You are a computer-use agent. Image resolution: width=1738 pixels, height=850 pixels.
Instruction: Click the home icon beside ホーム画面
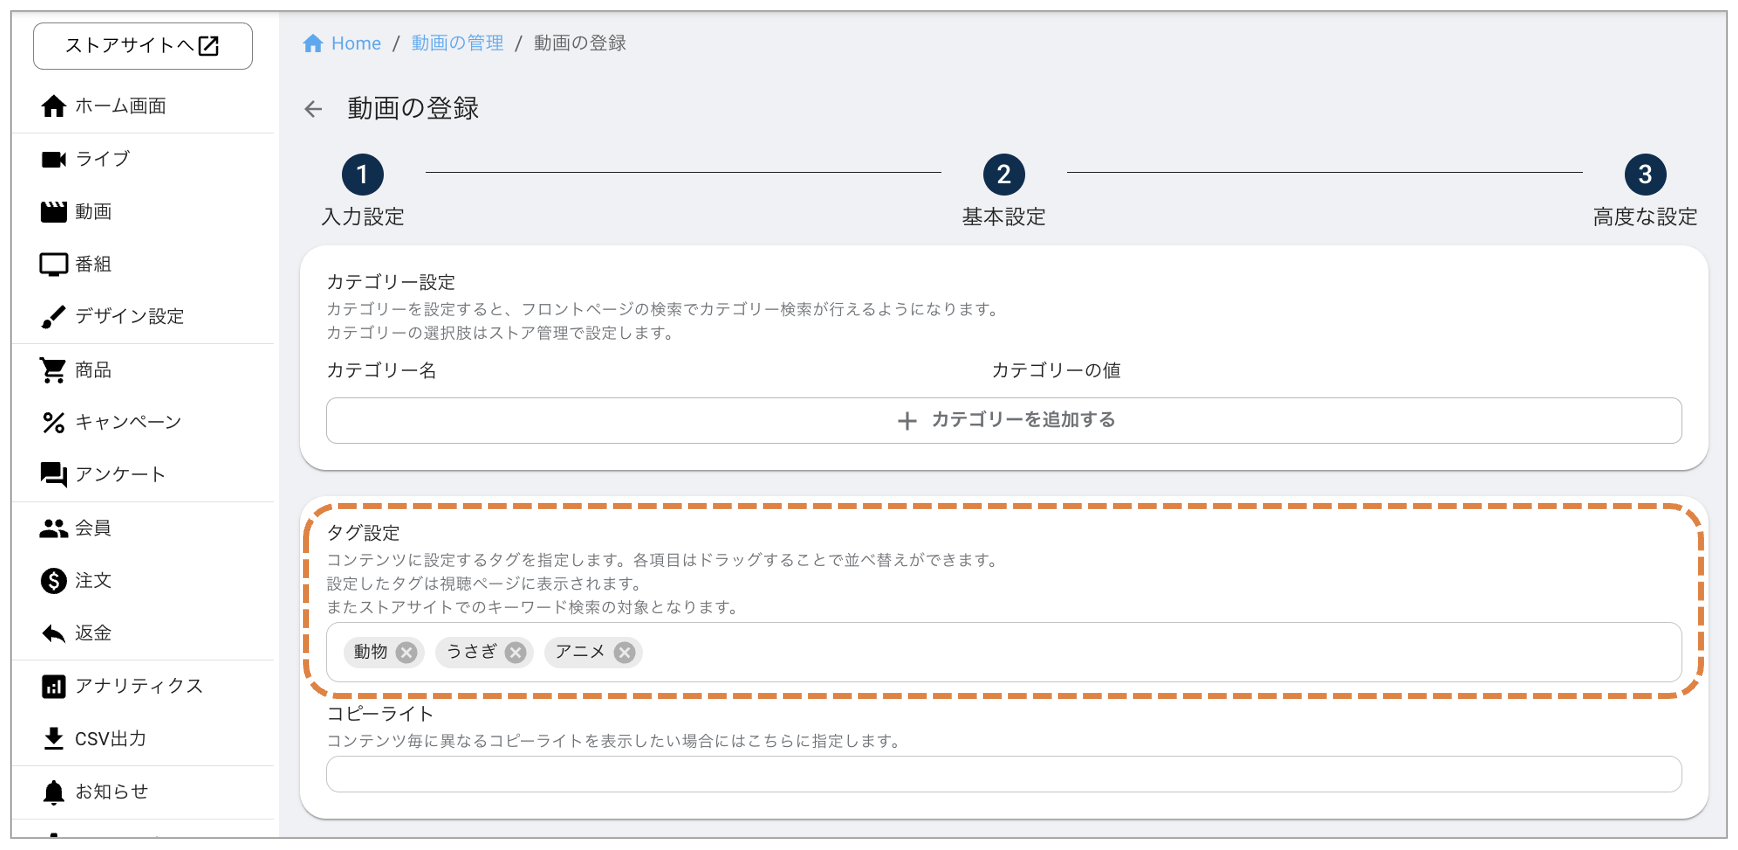(x=54, y=106)
